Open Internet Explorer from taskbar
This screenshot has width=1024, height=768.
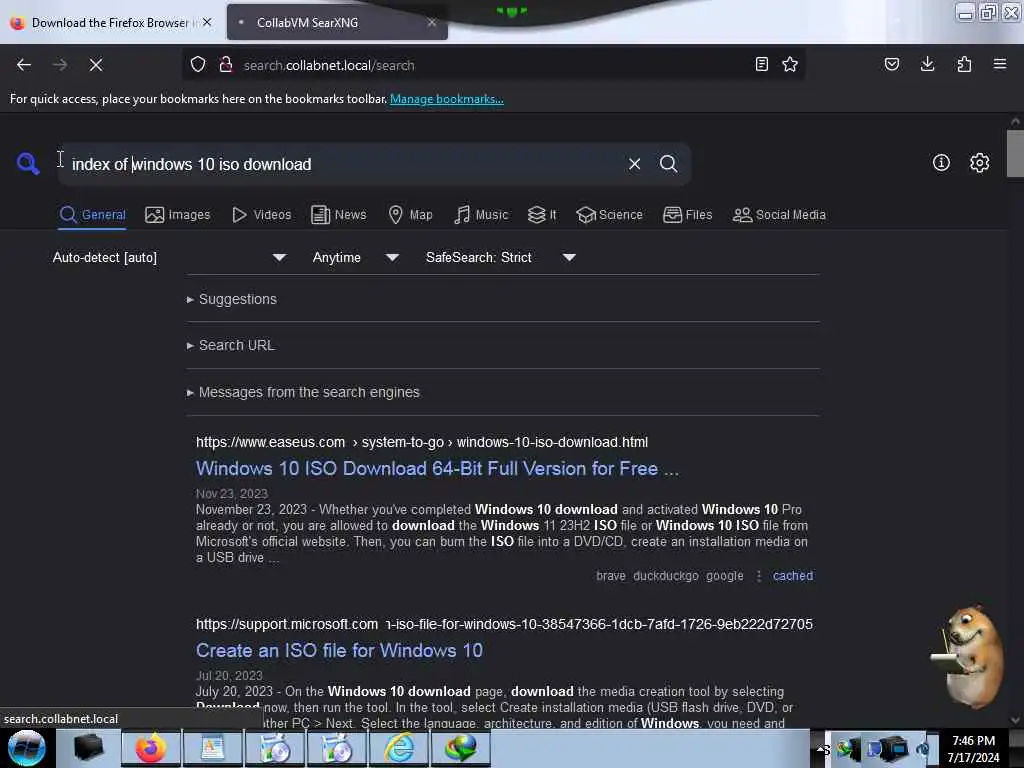point(400,748)
